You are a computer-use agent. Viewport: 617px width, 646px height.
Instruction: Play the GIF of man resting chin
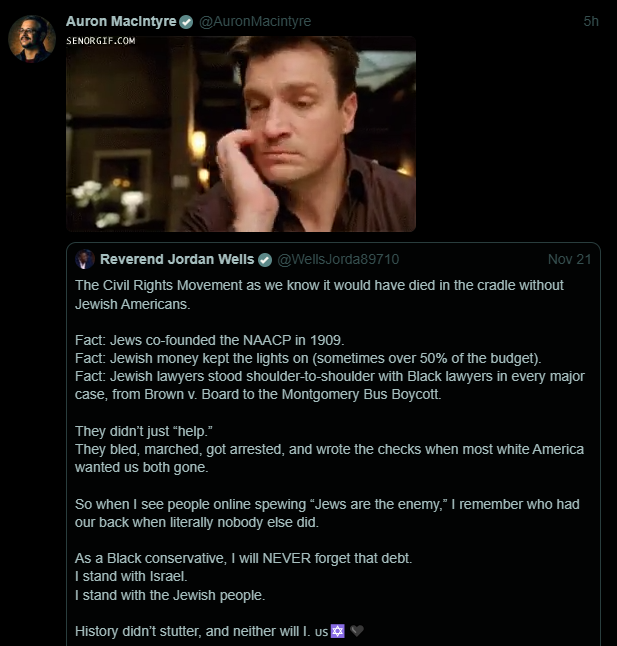pos(240,134)
